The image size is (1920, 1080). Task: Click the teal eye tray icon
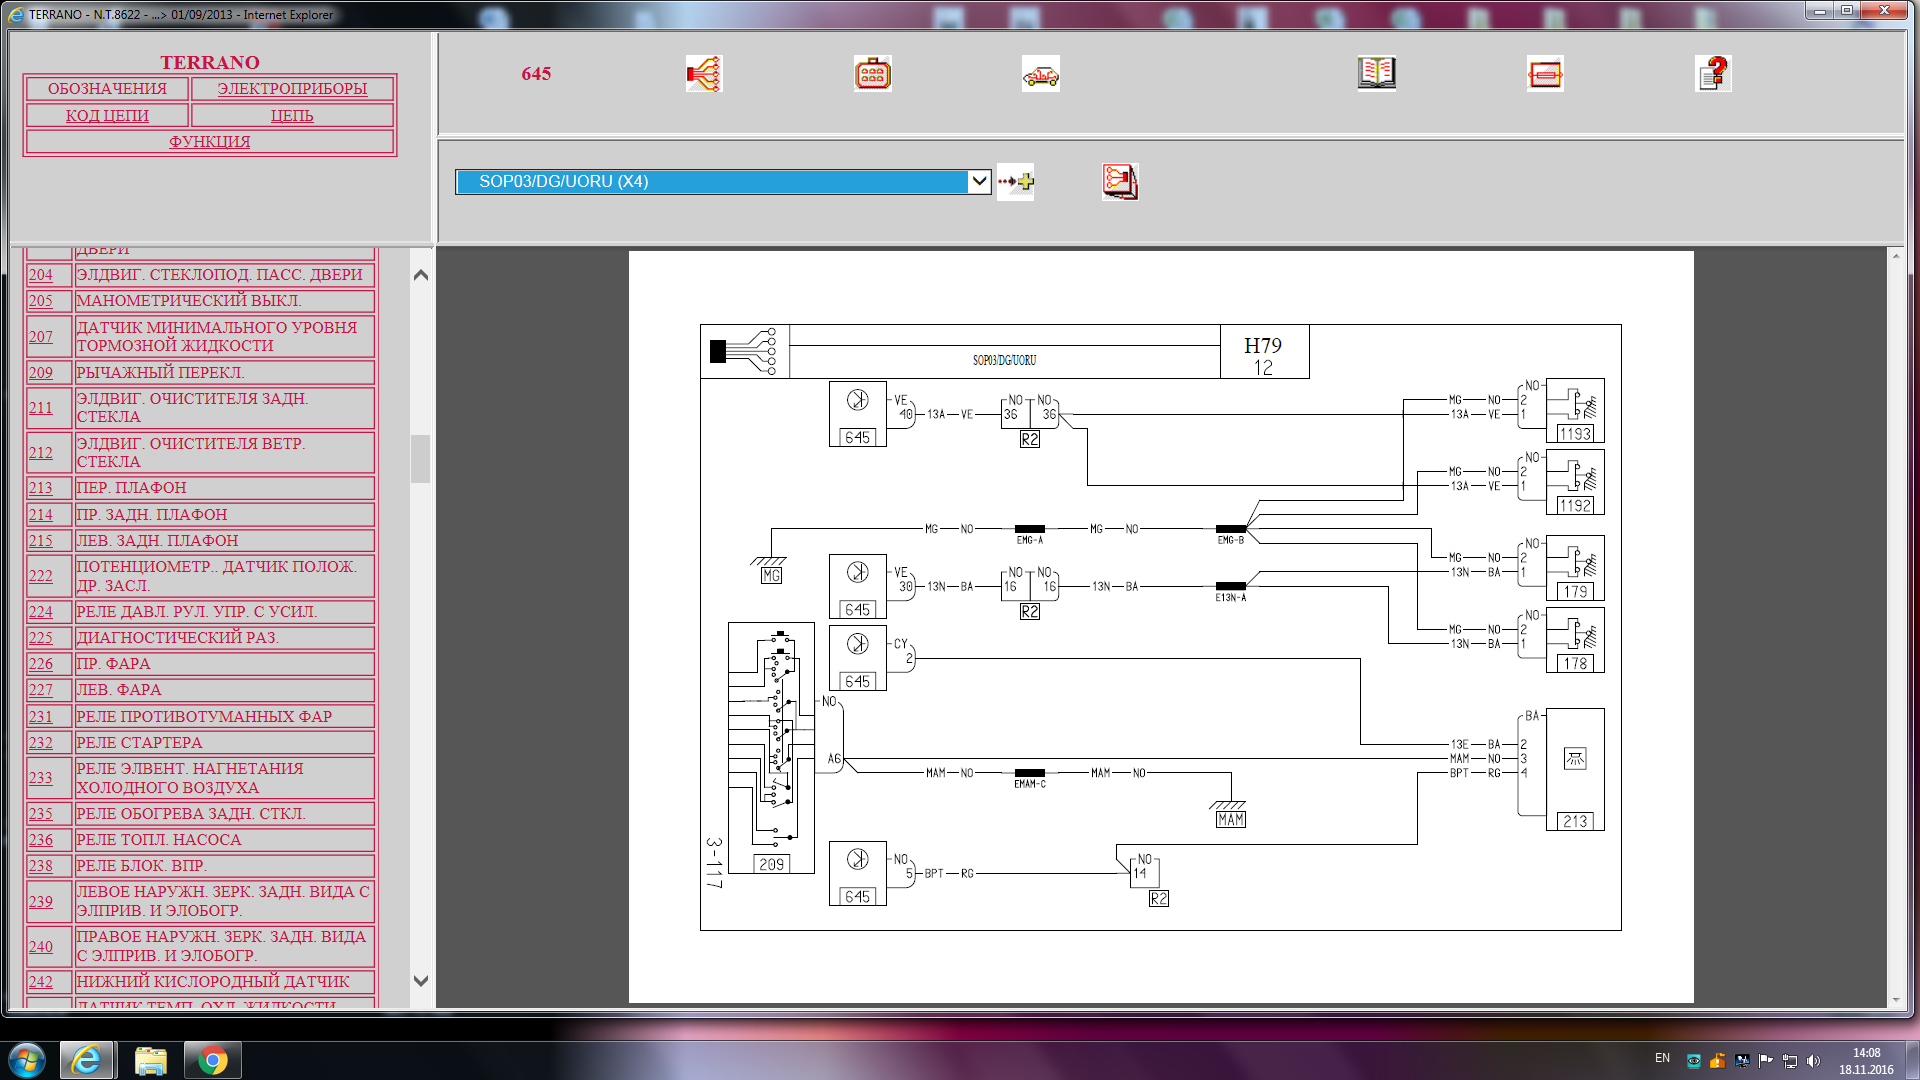[1694, 1061]
